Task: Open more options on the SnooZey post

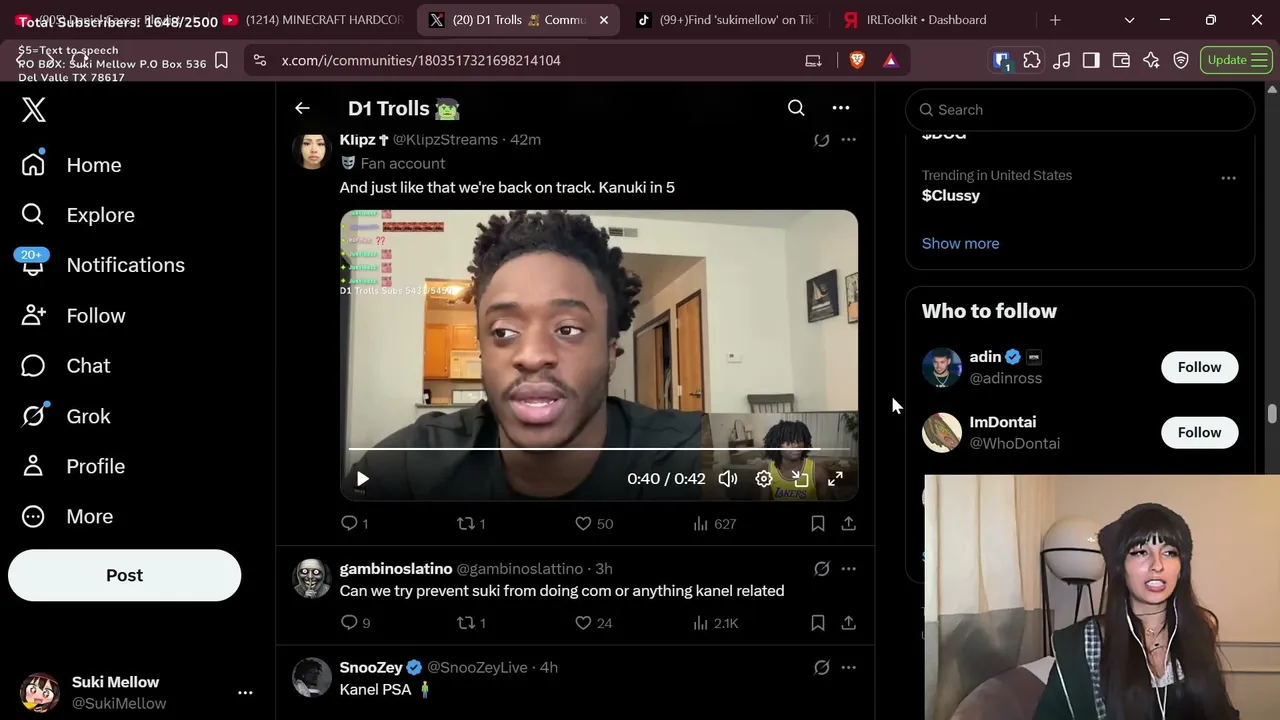Action: (848, 667)
